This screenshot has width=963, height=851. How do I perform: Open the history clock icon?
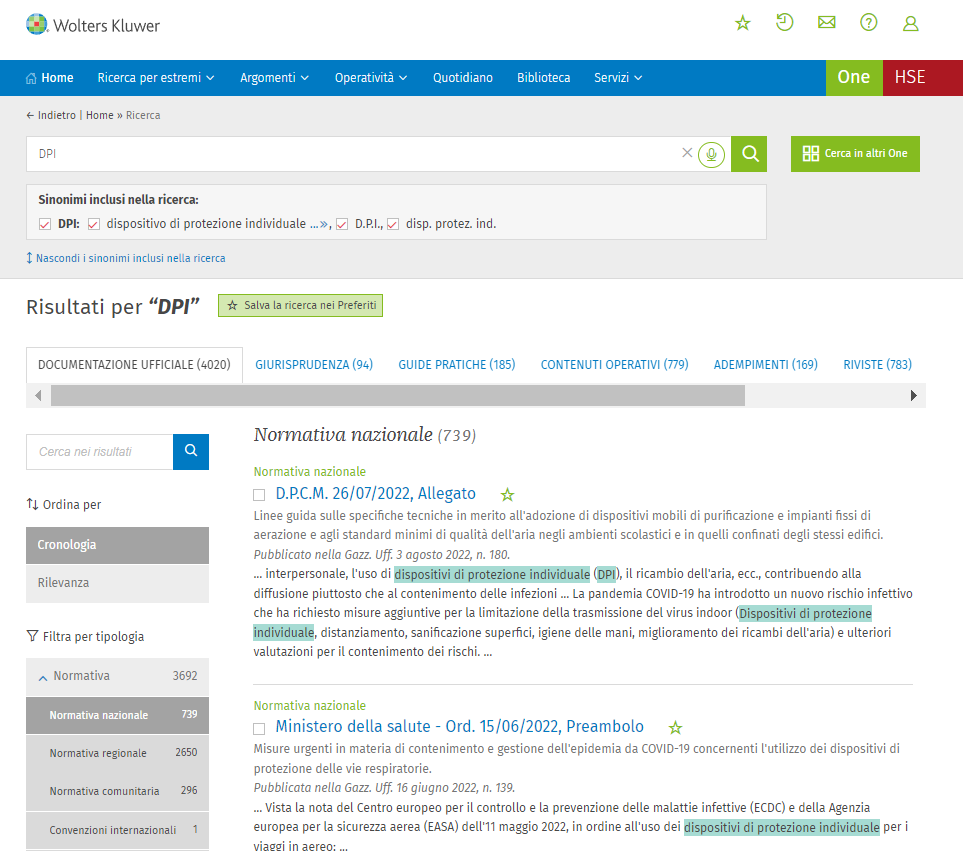pyautogui.click(x=784, y=23)
